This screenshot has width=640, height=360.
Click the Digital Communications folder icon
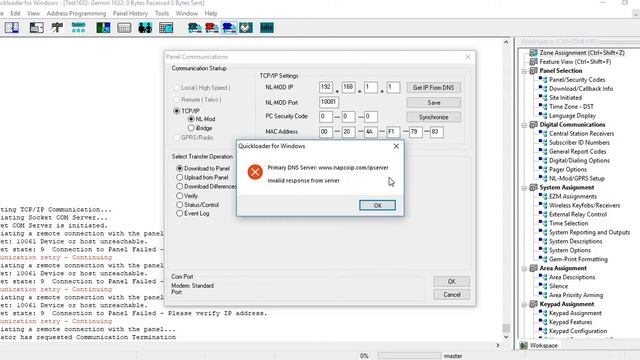(533, 124)
